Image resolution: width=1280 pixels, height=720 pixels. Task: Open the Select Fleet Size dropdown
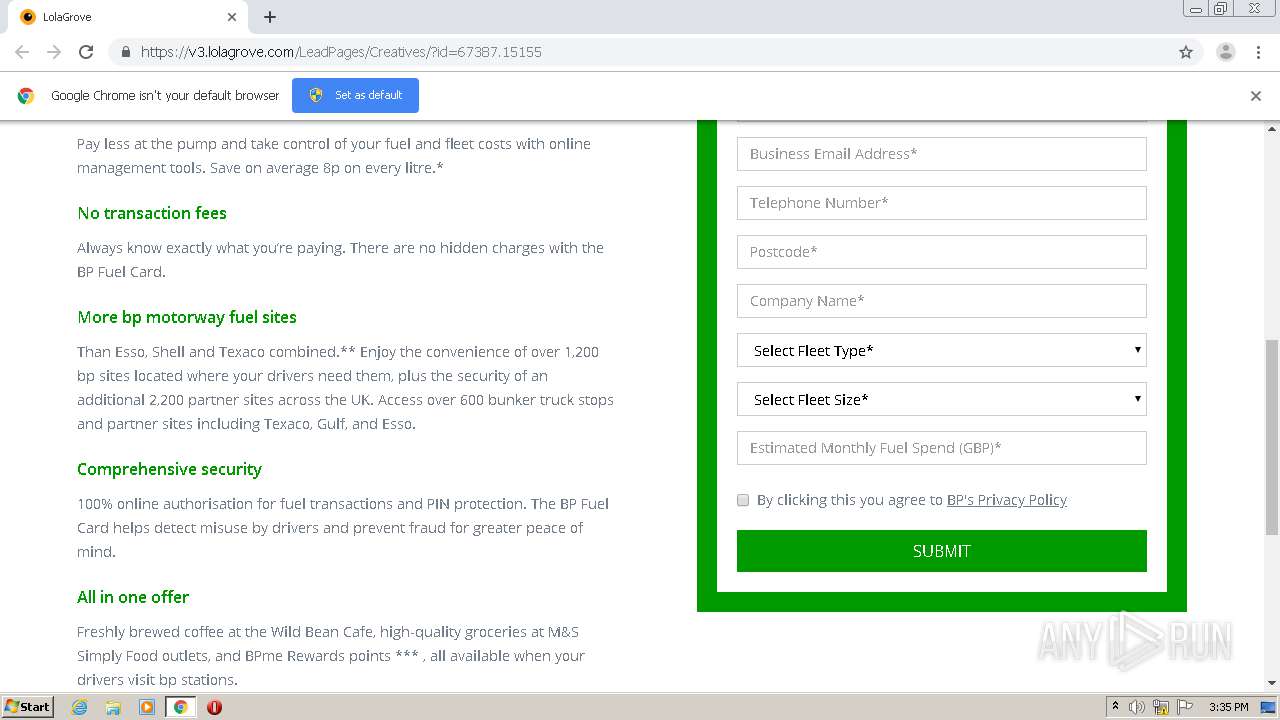click(x=941, y=399)
